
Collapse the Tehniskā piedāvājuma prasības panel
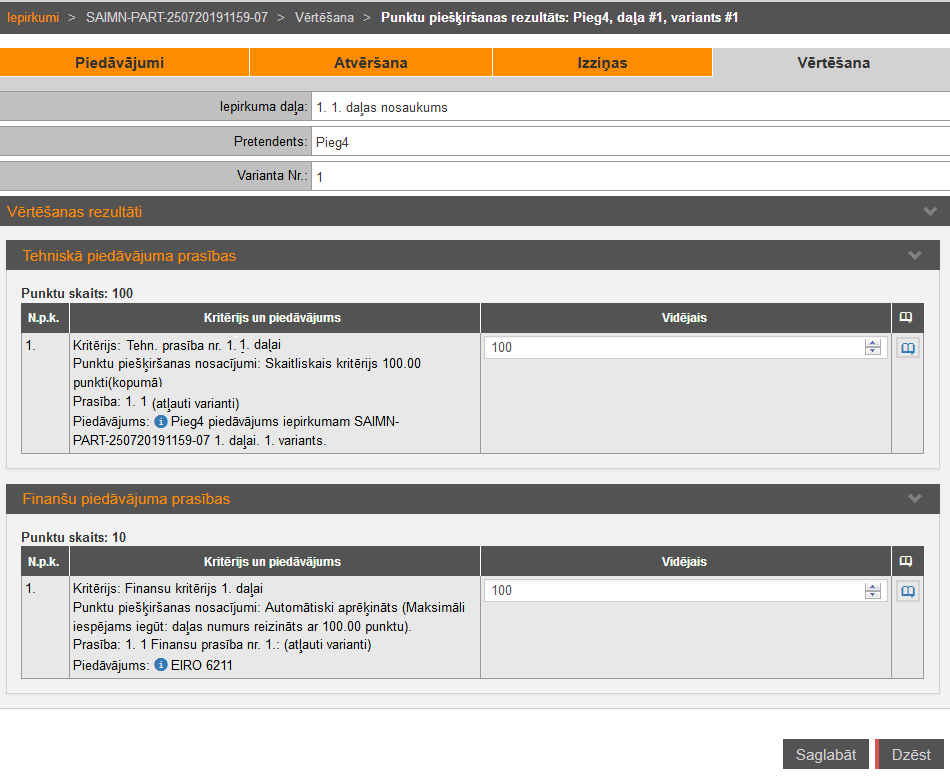click(914, 256)
